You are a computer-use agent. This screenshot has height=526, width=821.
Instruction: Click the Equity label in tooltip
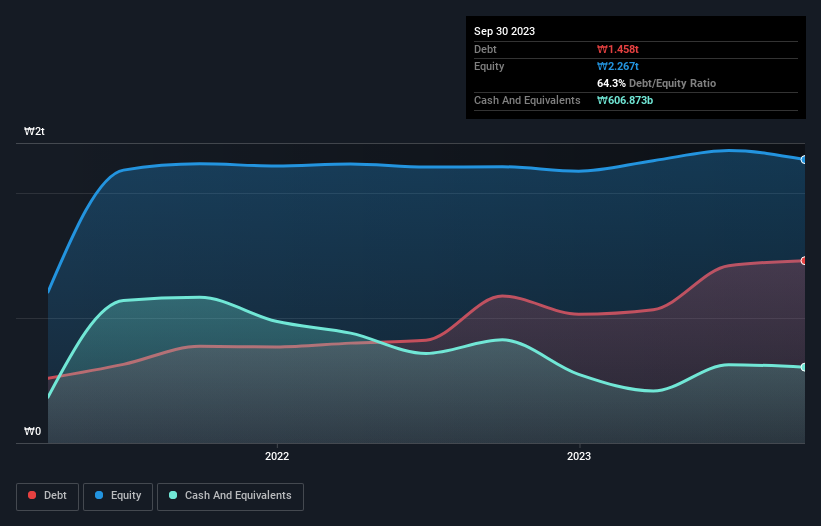489,66
